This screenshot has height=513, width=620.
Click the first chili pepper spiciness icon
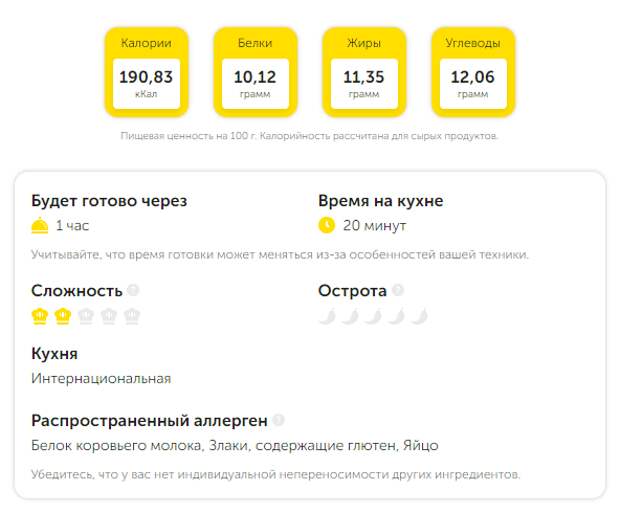pyautogui.click(x=327, y=316)
